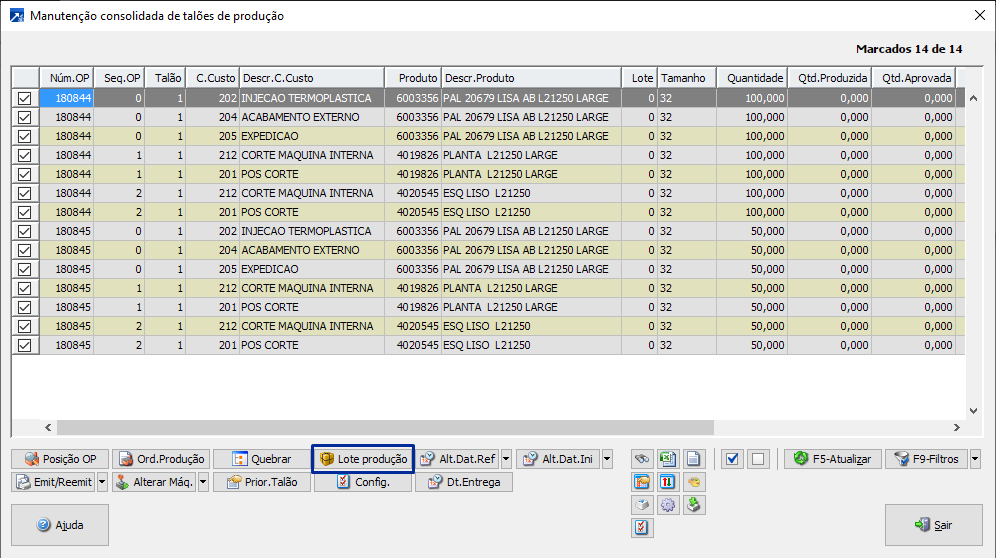Uncheck the first row INJECAO TERMOPLASTICA checkbox

(25, 98)
